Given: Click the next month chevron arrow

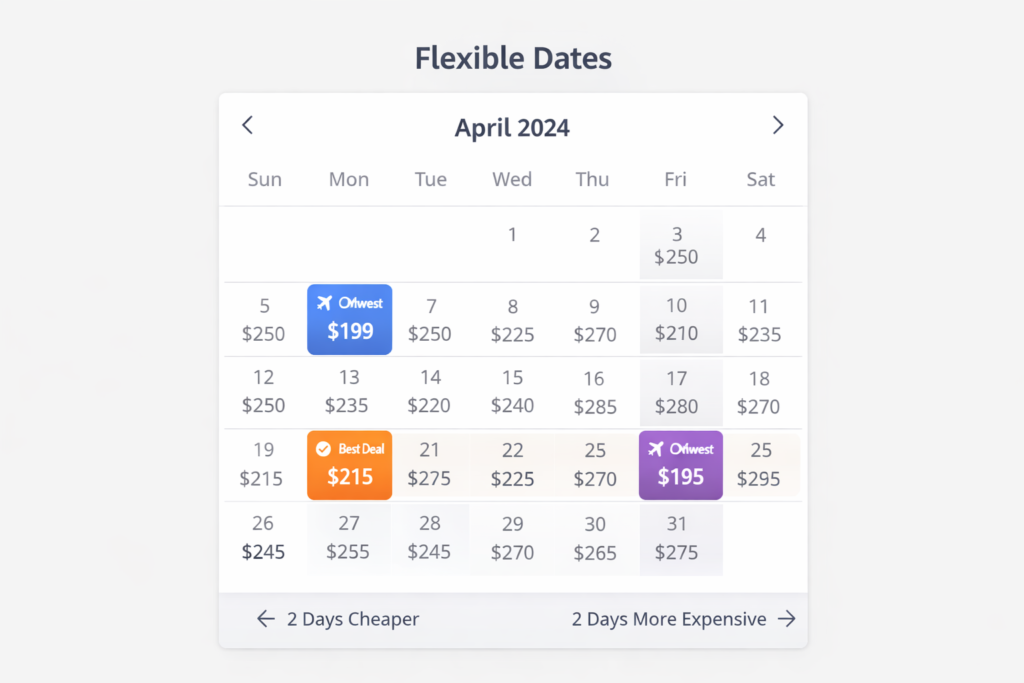Looking at the screenshot, I should pos(778,125).
